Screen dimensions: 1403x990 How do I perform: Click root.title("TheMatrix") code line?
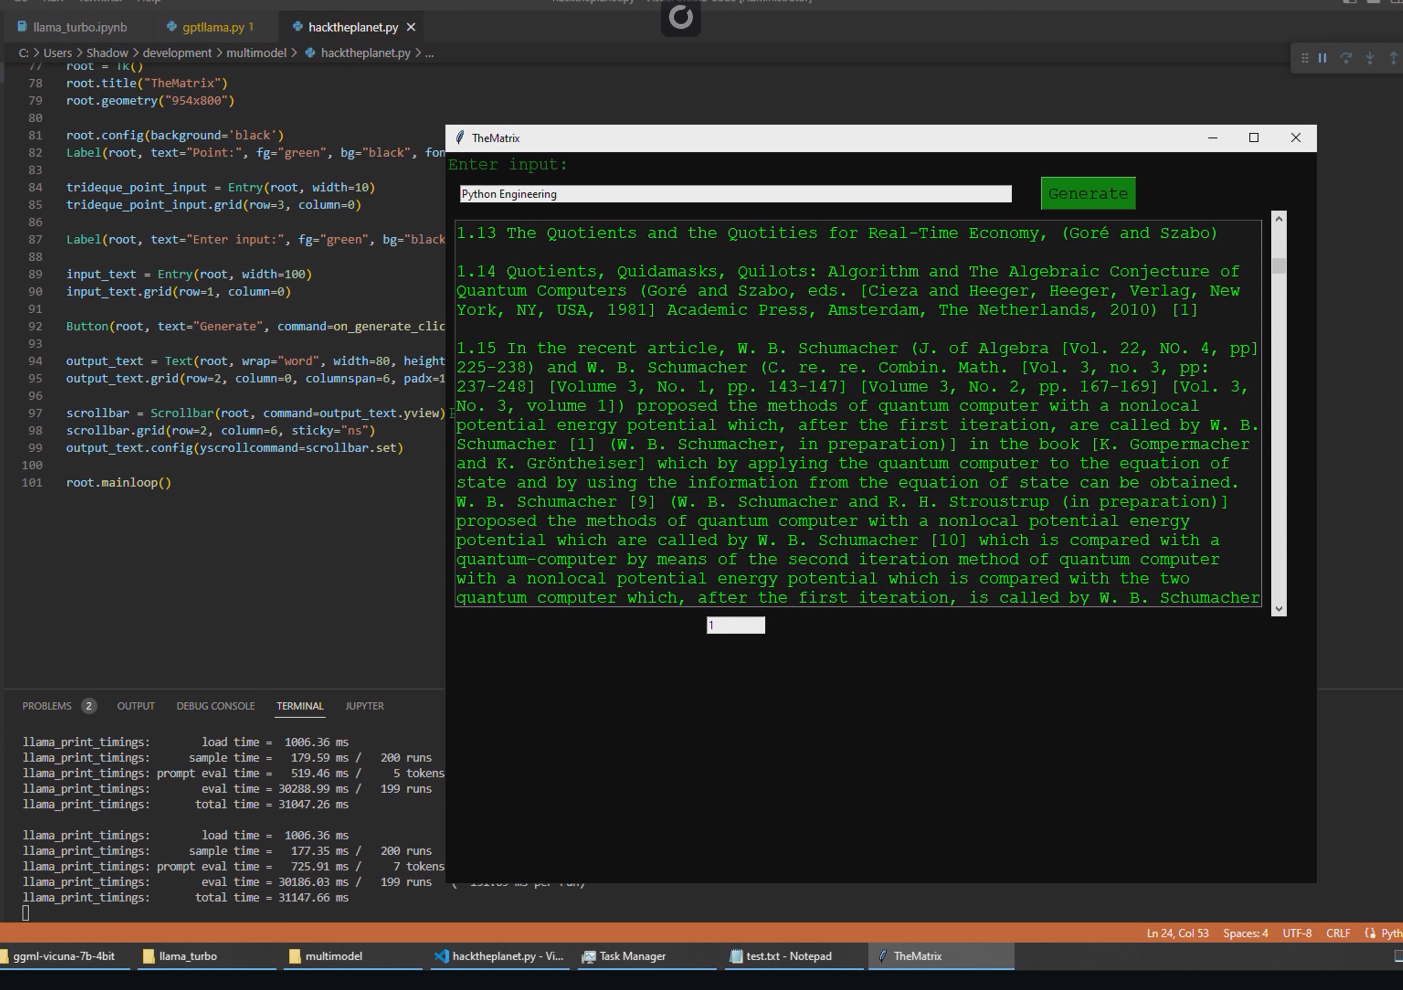[x=147, y=83]
